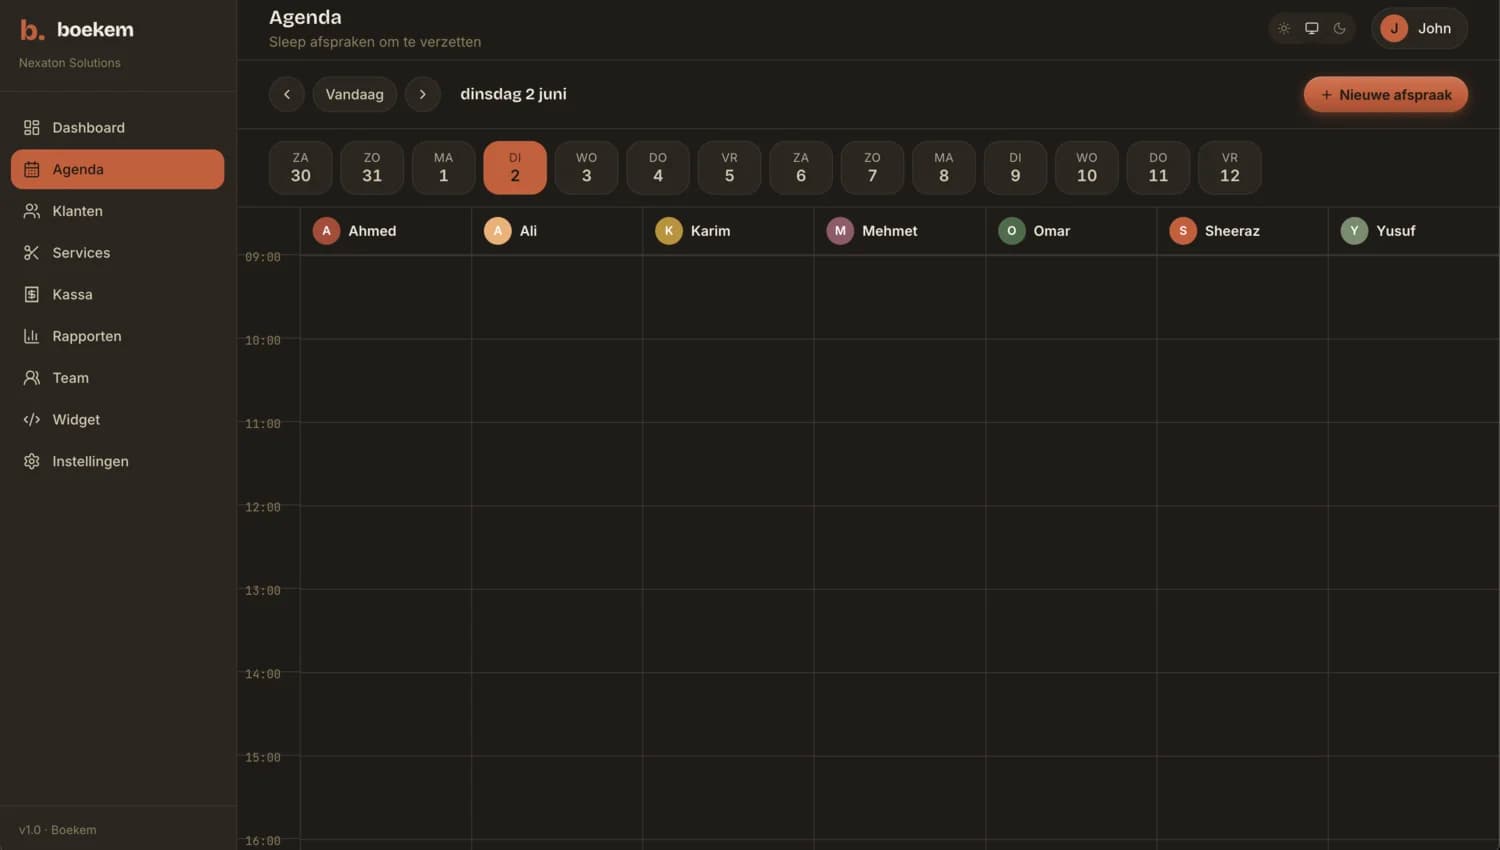Select date chip WO 3
1500x850 pixels.
point(587,168)
